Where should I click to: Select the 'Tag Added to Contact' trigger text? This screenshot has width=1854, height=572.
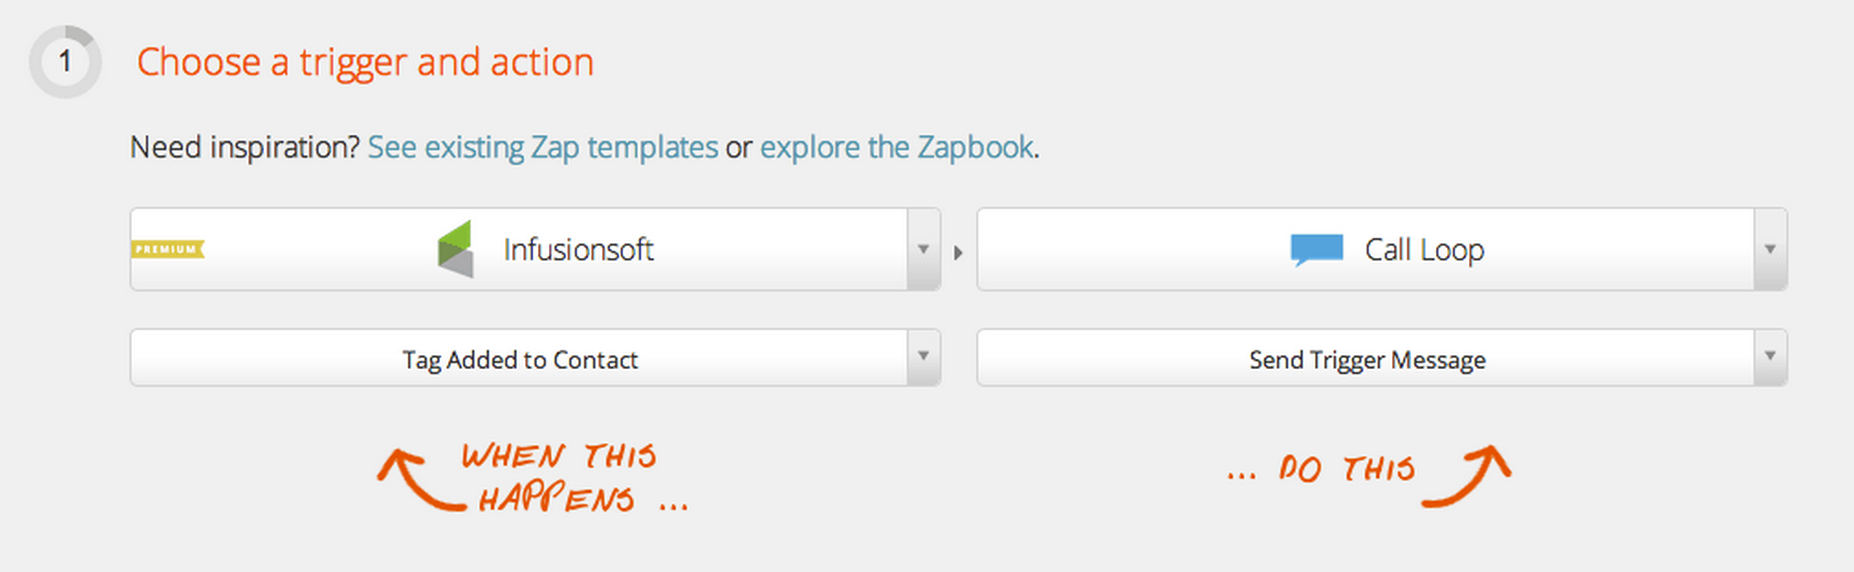coord(520,360)
